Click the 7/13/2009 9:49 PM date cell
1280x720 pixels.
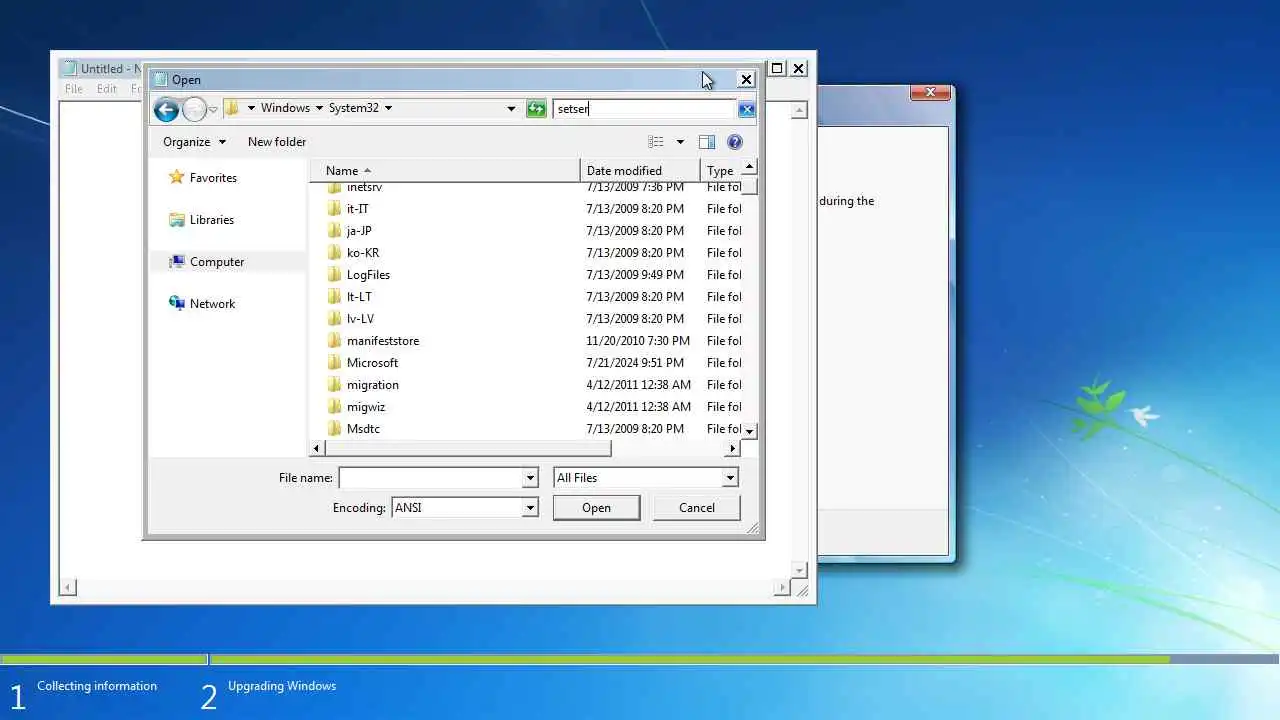tap(635, 275)
